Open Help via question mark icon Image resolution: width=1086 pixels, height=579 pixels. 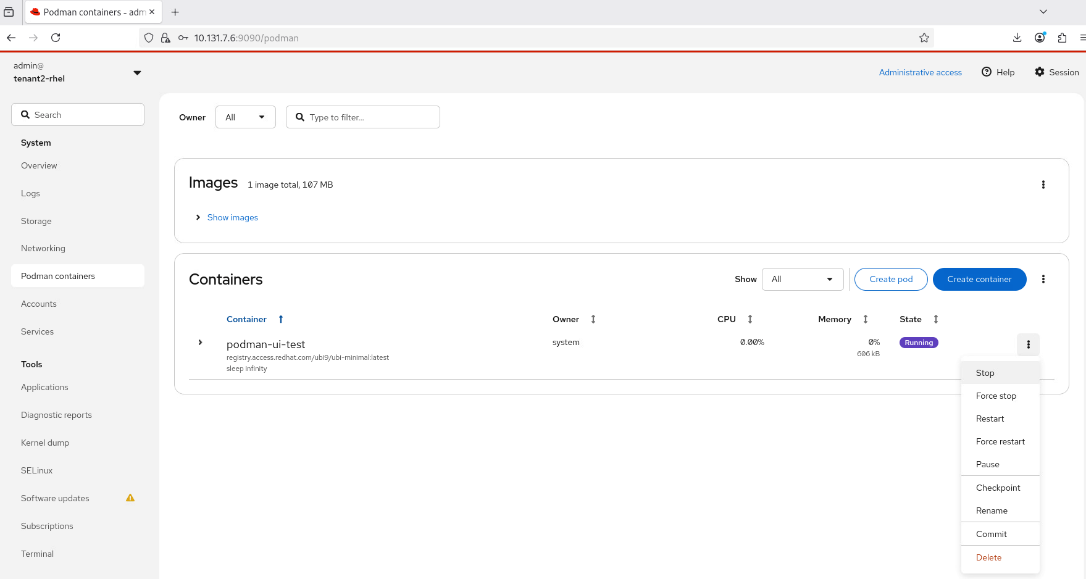(x=986, y=72)
